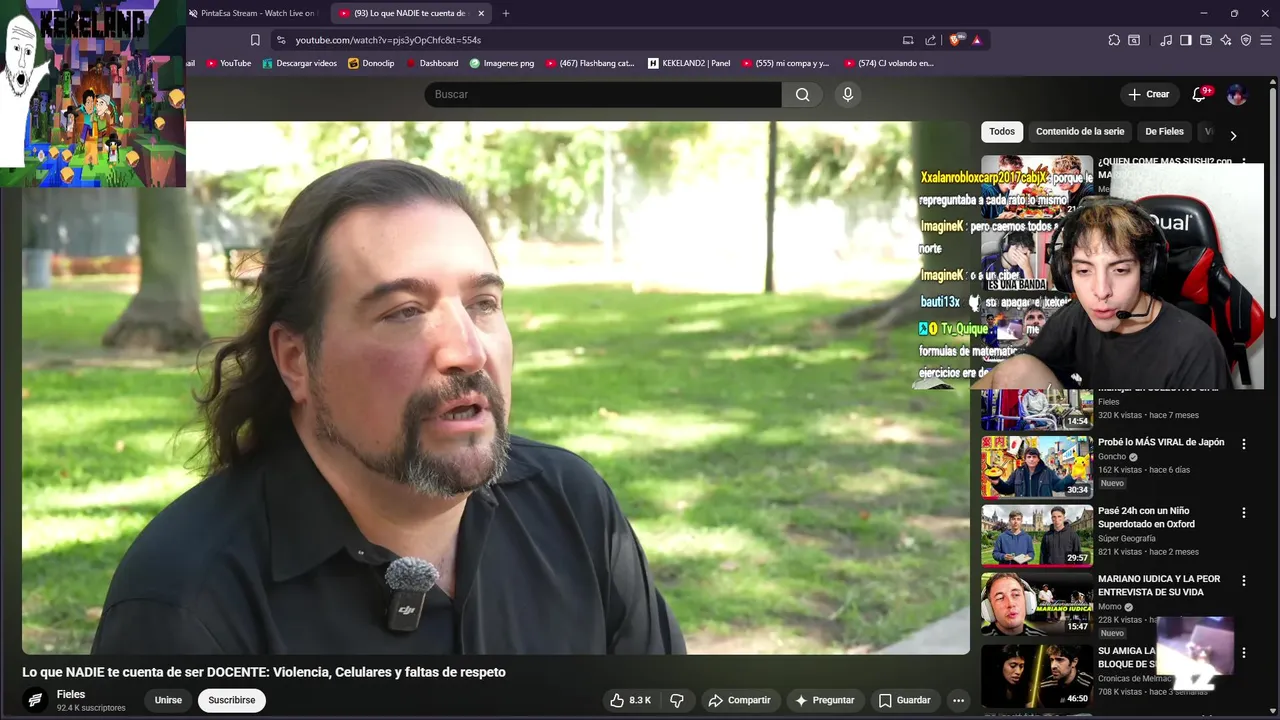Click the YouTube search magnifier button
Image resolution: width=1280 pixels, height=720 pixels.
click(802, 94)
